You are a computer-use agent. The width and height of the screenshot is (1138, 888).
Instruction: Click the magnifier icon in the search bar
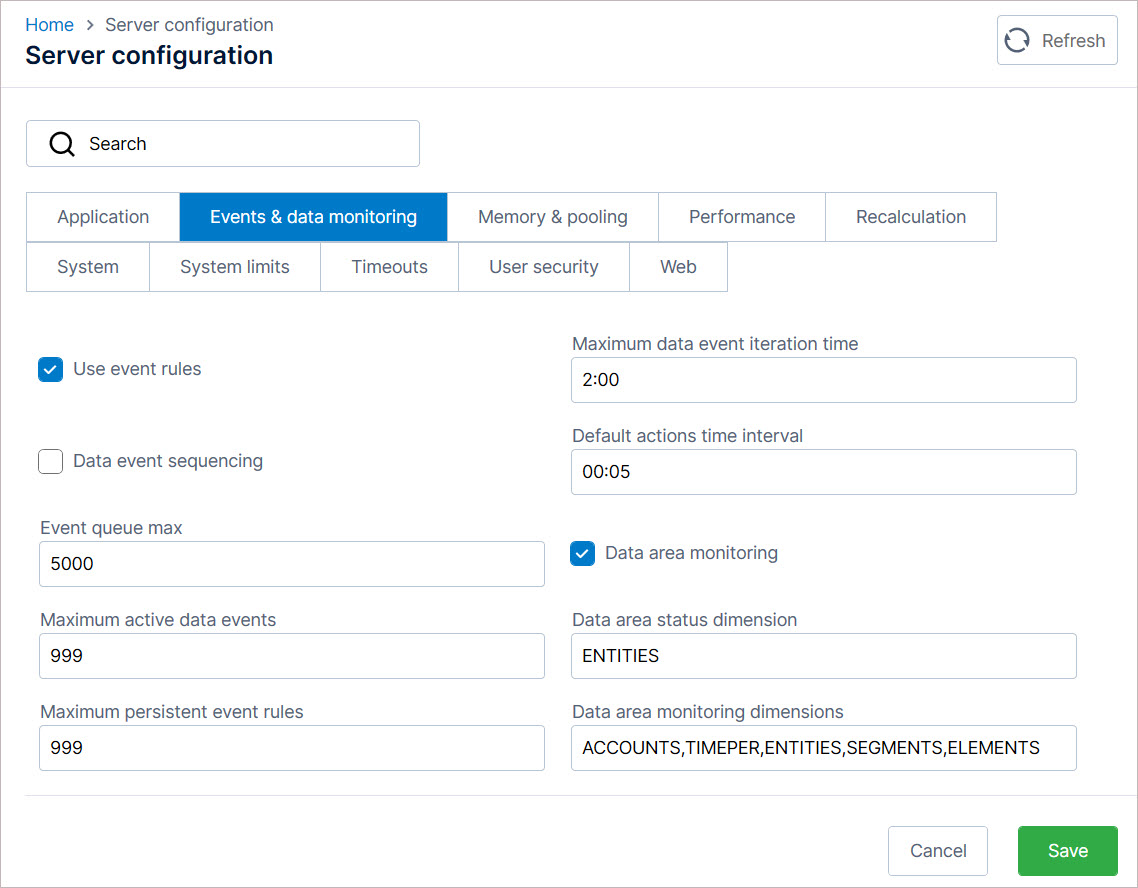coord(61,143)
